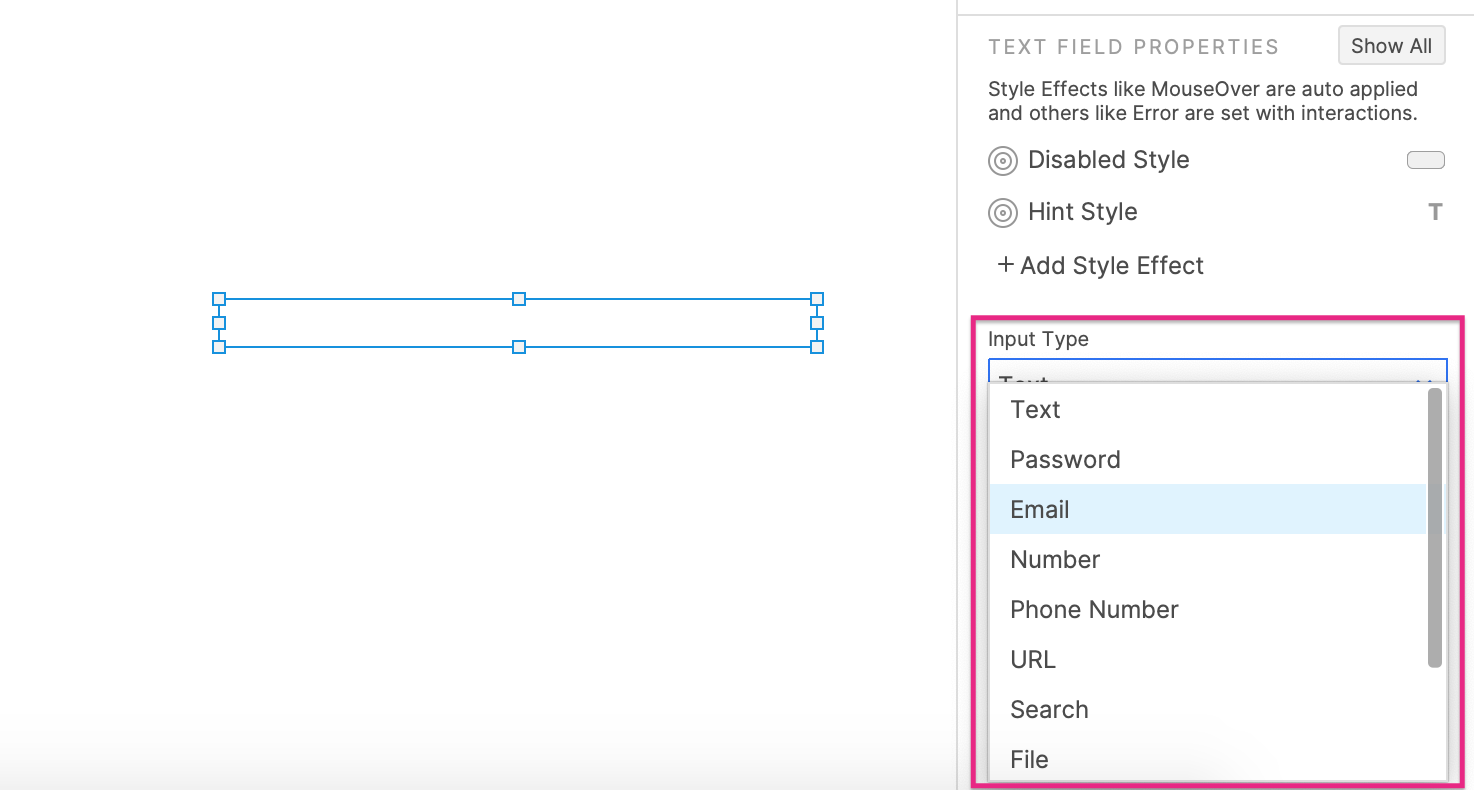The image size is (1474, 790).
Task: Select the Number input type option
Action: pos(1055,559)
